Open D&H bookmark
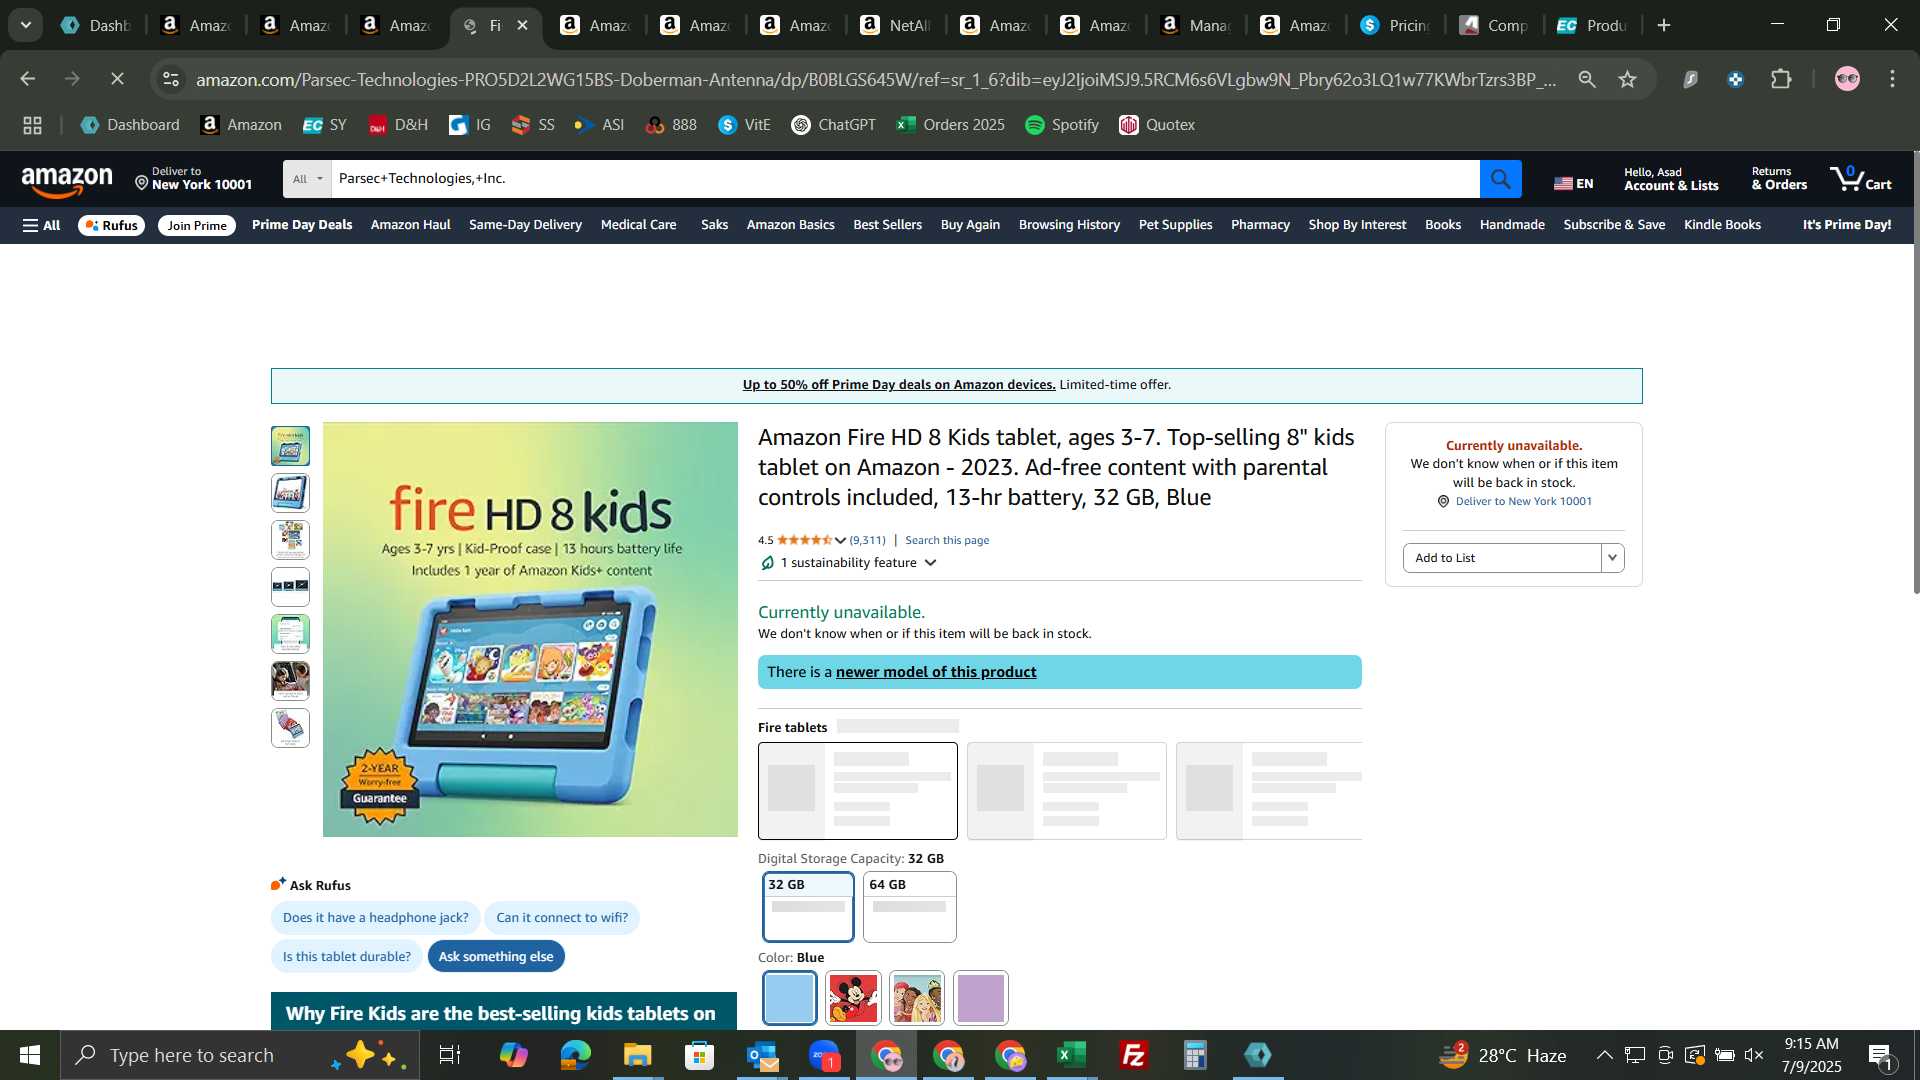The height and width of the screenshot is (1080, 1920). pos(397,125)
